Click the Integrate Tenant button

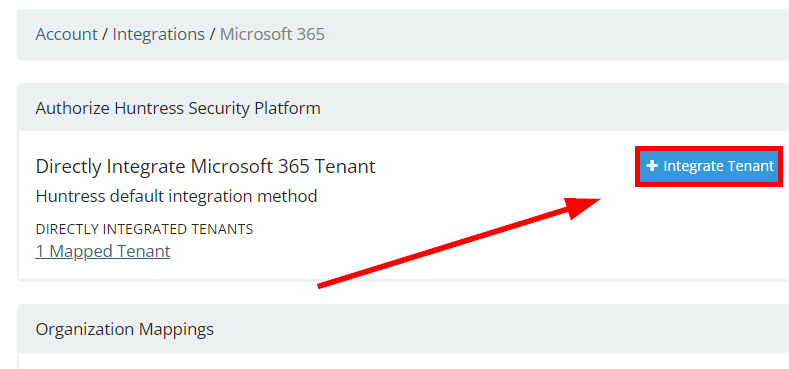tap(709, 166)
